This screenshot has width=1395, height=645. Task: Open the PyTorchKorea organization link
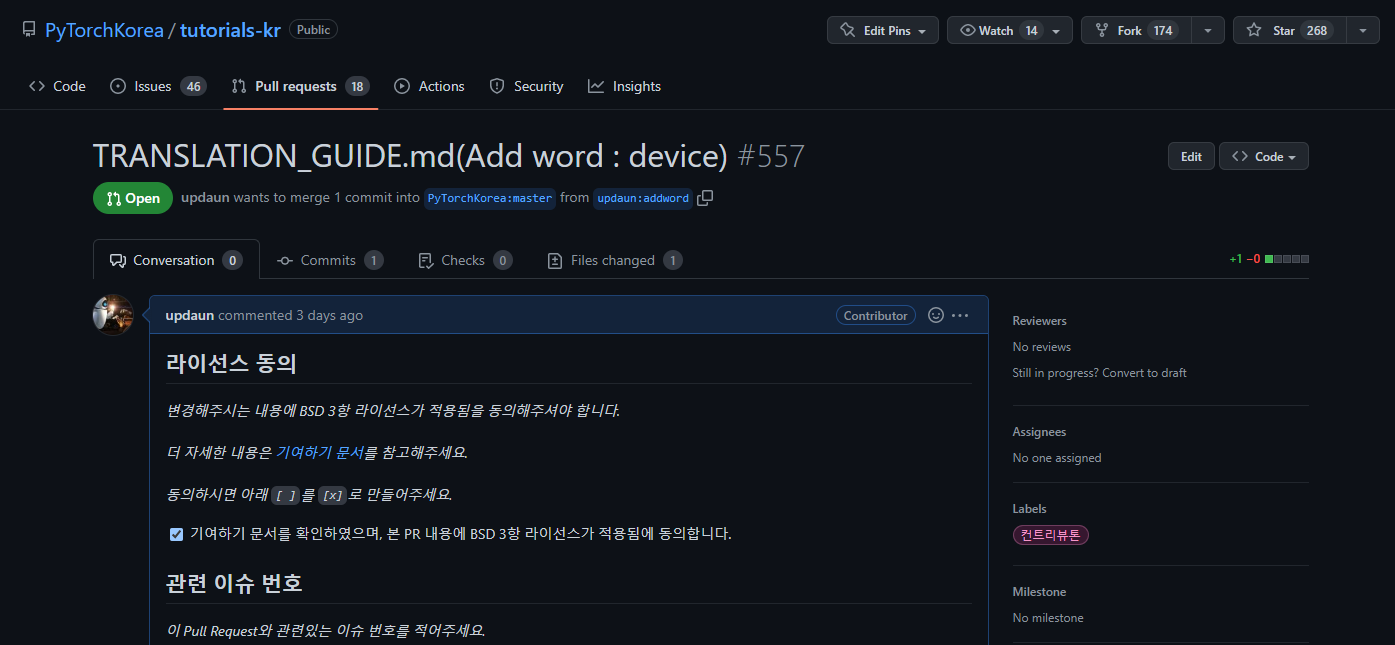[x=104, y=30]
